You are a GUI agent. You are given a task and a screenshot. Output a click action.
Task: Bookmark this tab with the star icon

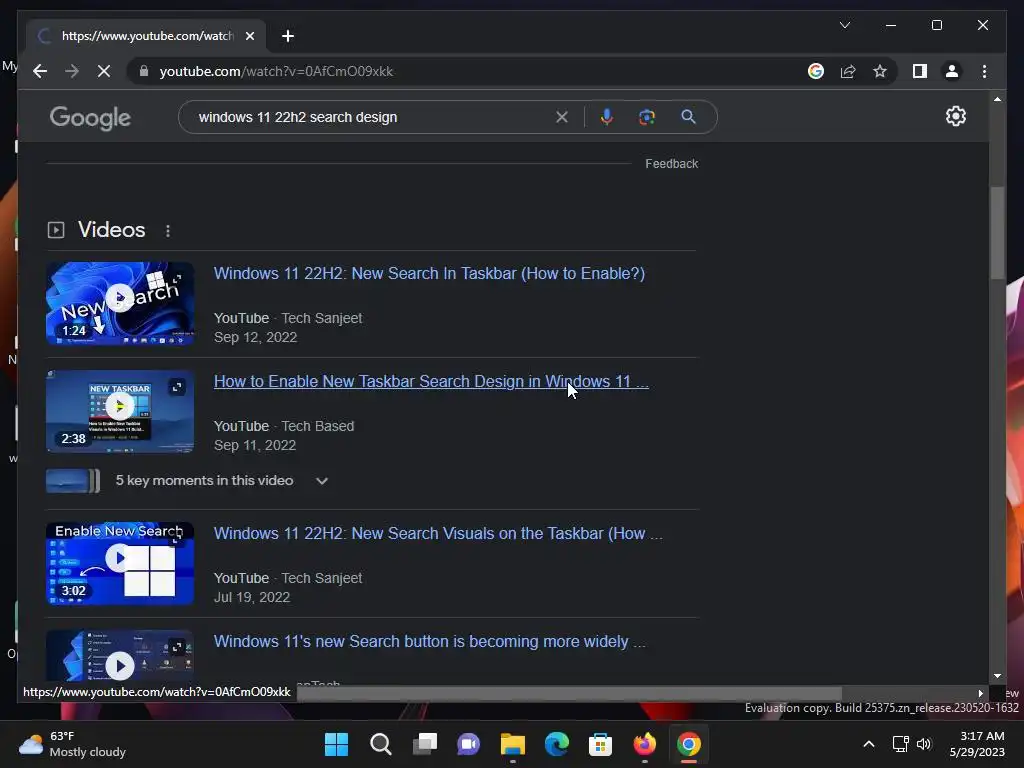pos(880,71)
